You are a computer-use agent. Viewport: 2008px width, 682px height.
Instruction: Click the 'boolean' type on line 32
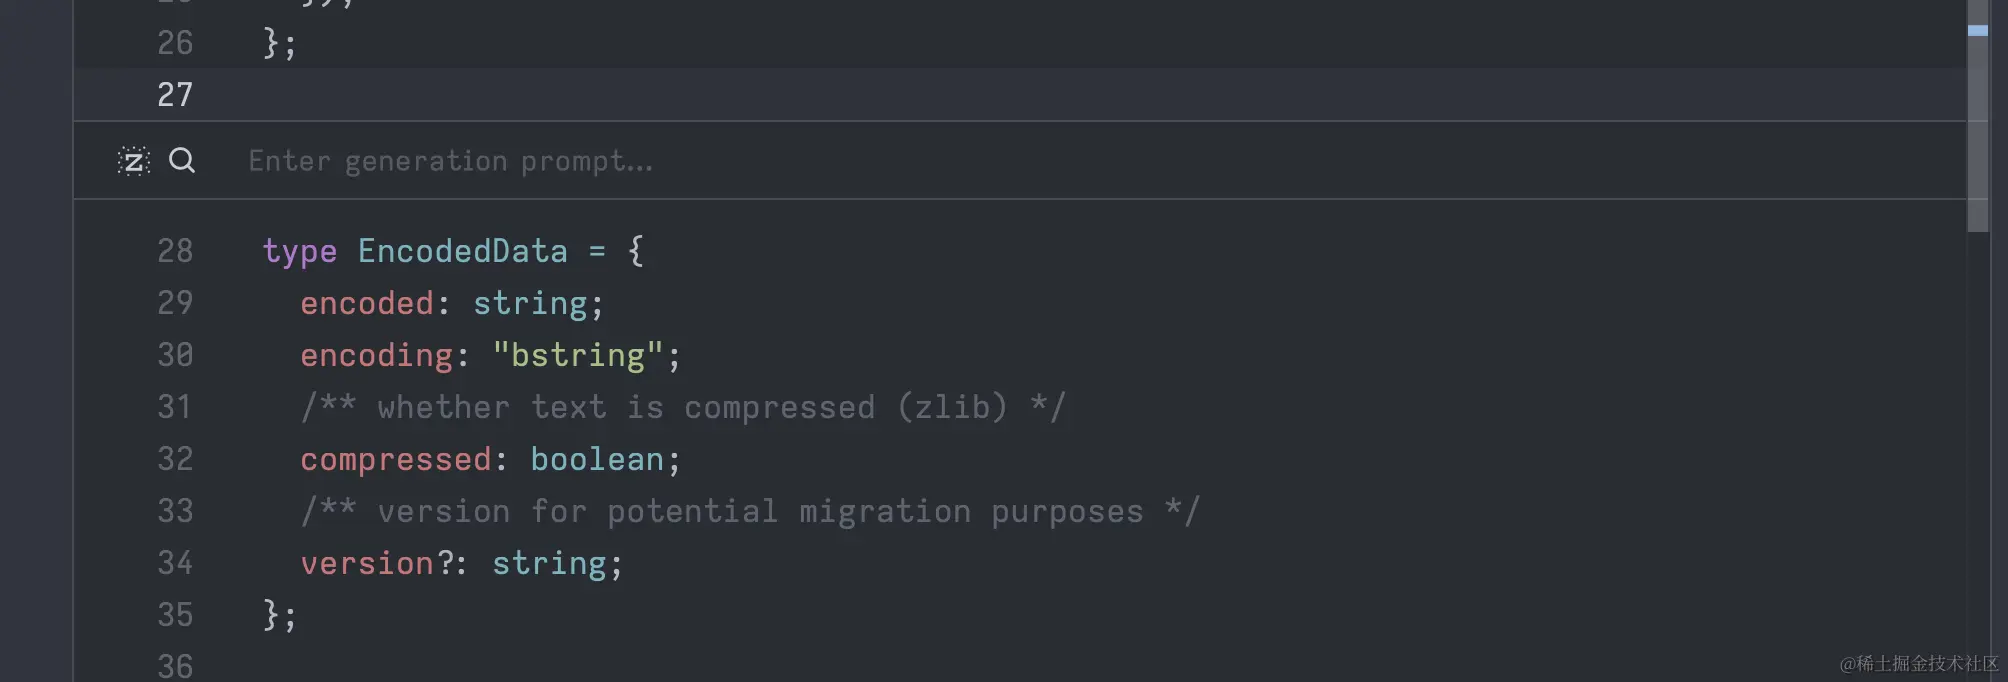point(596,459)
